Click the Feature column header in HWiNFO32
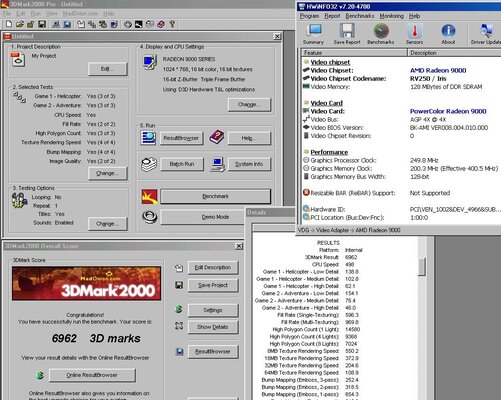The height and width of the screenshot is (400, 501). click(354, 53)
